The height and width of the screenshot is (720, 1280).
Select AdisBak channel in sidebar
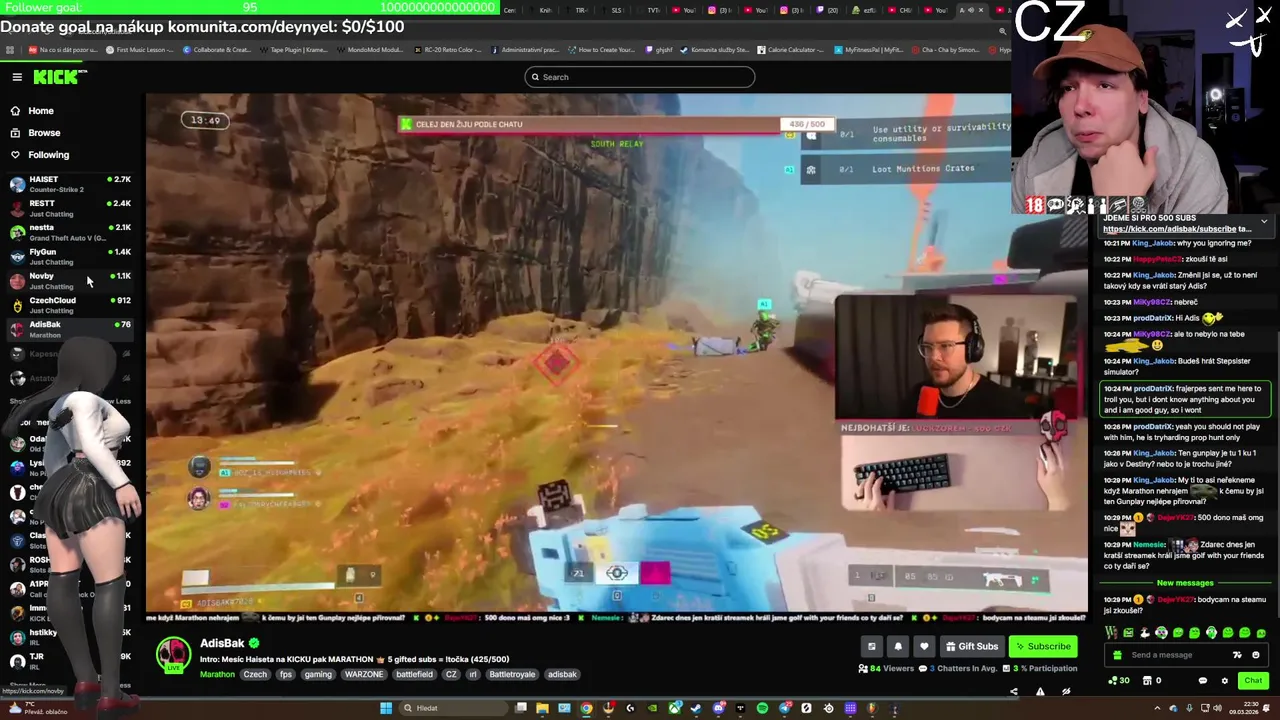pyautogui.click(x=70, y=329)
